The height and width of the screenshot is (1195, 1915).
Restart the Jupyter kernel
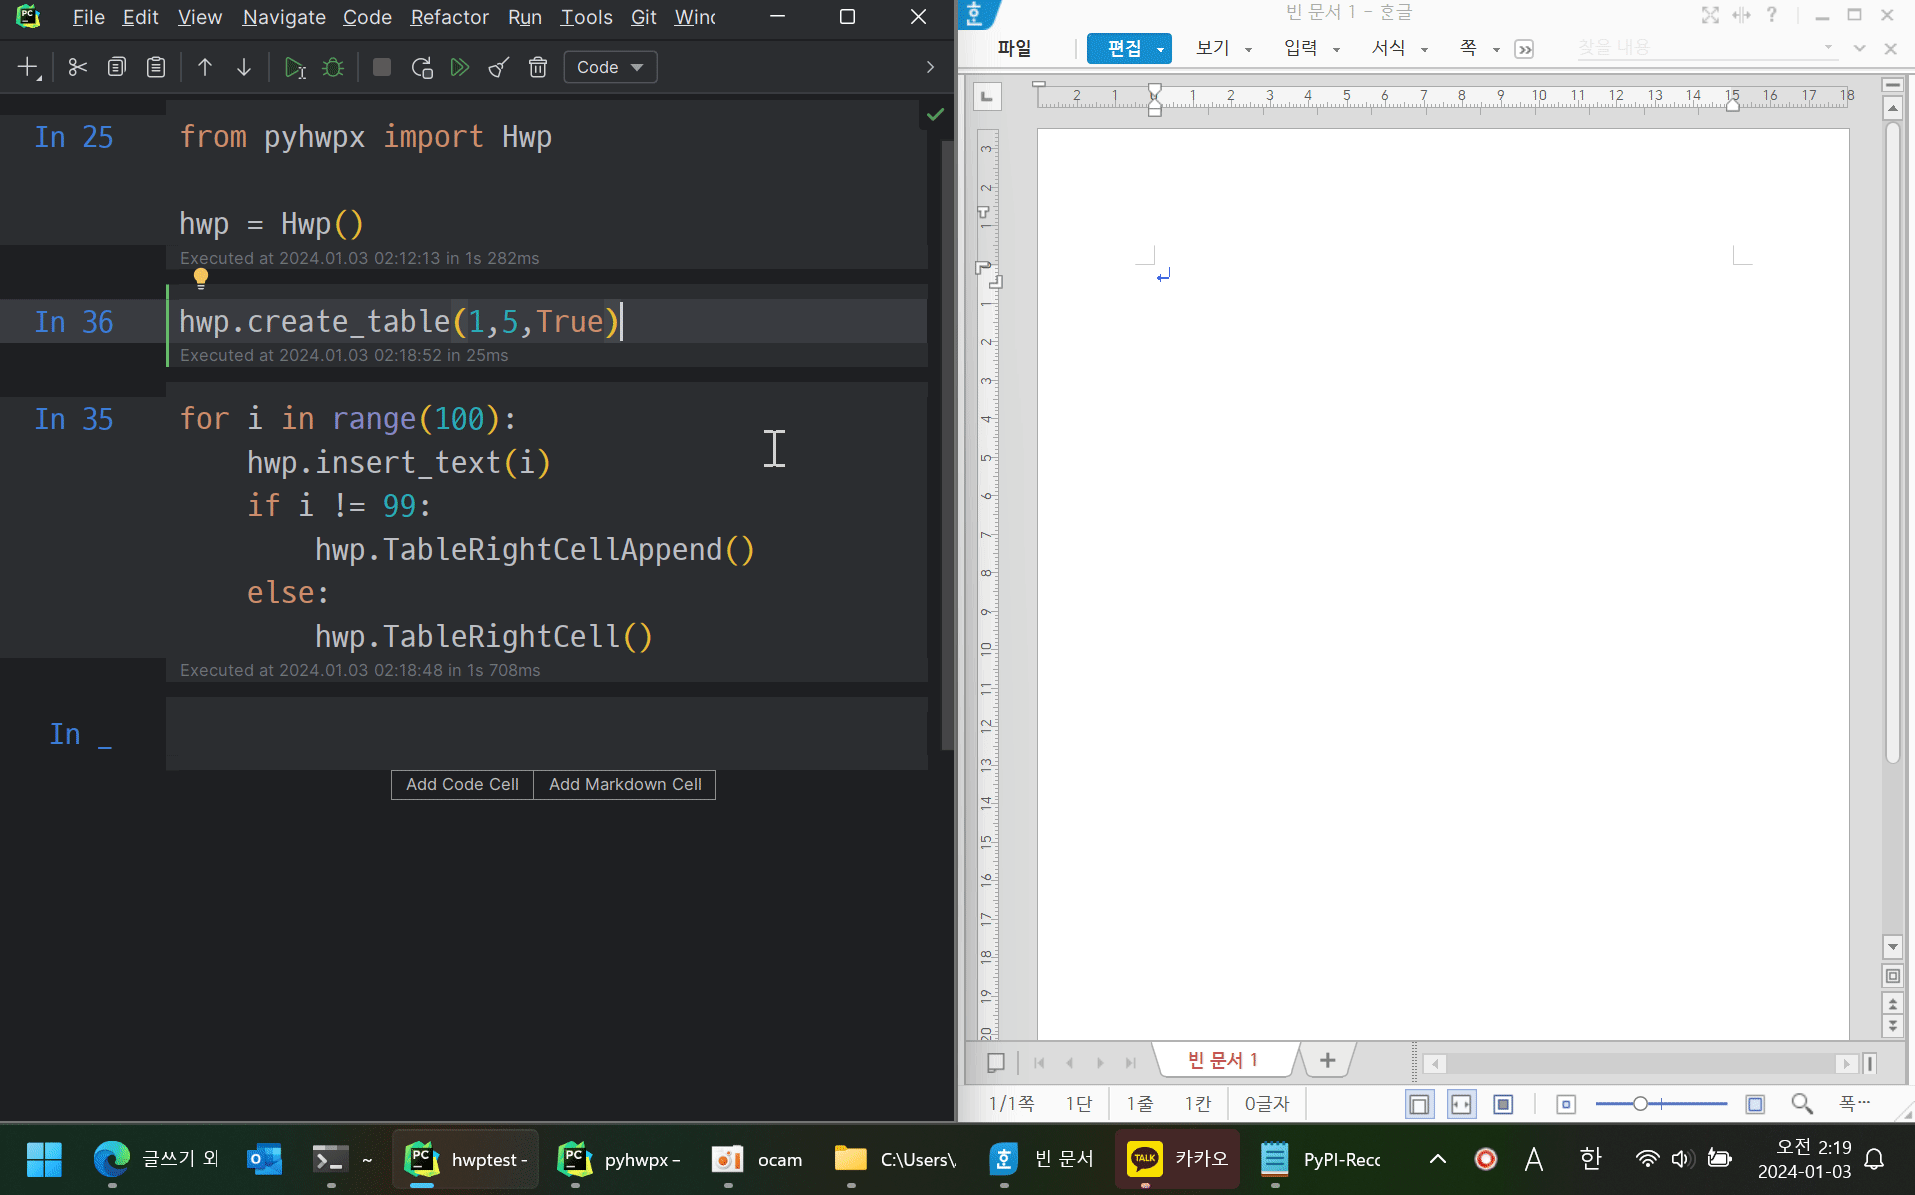pos(421,67)
